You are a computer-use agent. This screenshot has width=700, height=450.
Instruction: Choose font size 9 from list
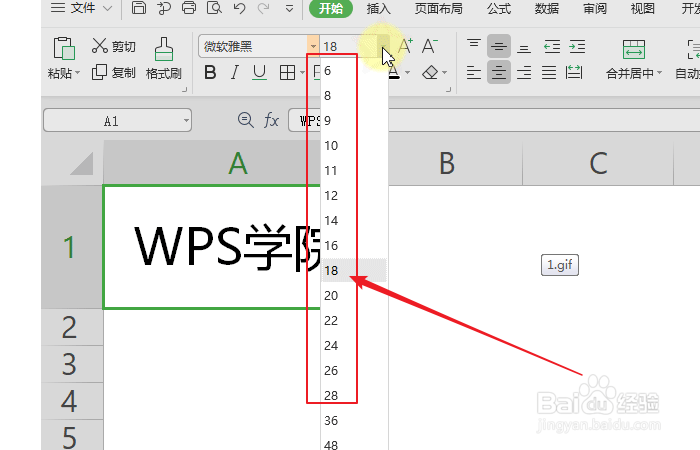[354, 121]
